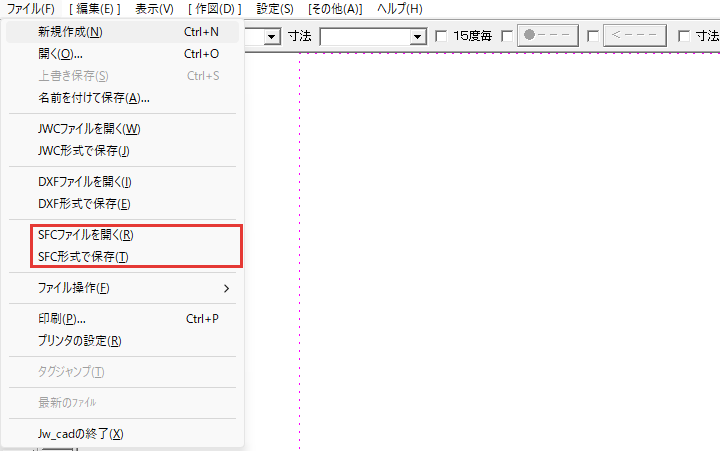
Task: Click the <--- arrow button
Action: (x=635, y=35)
